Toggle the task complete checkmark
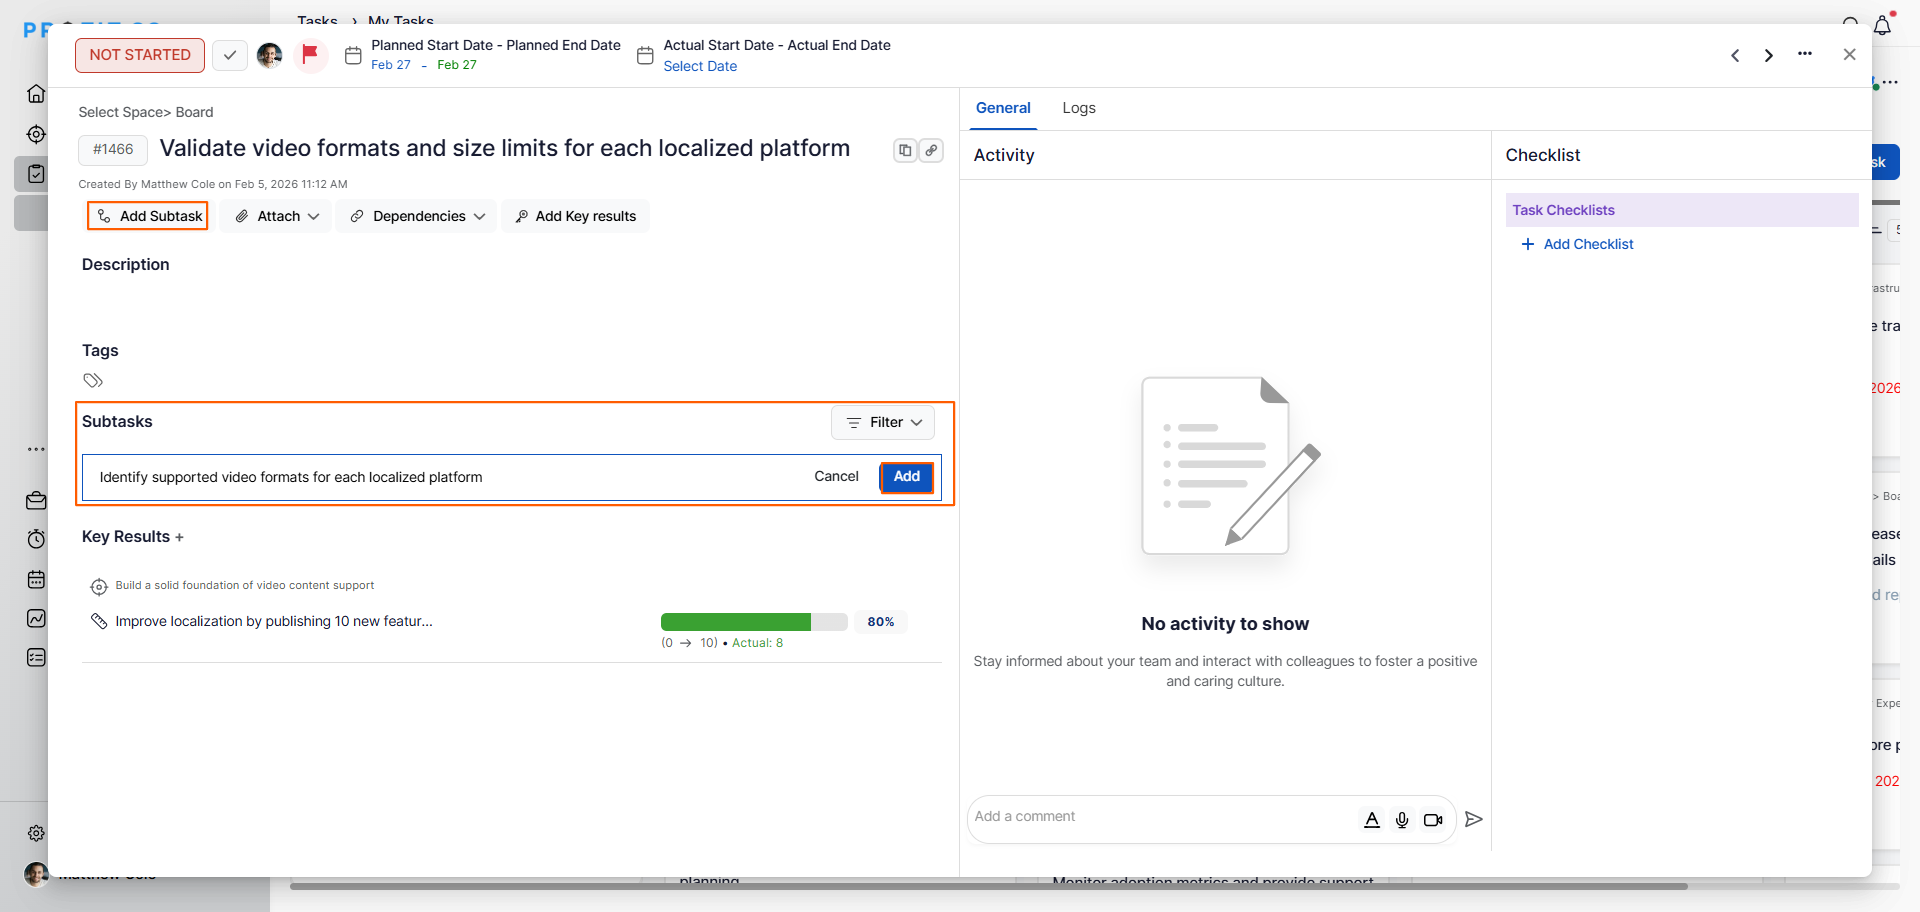1920x912 pixels. click(229, 55)
